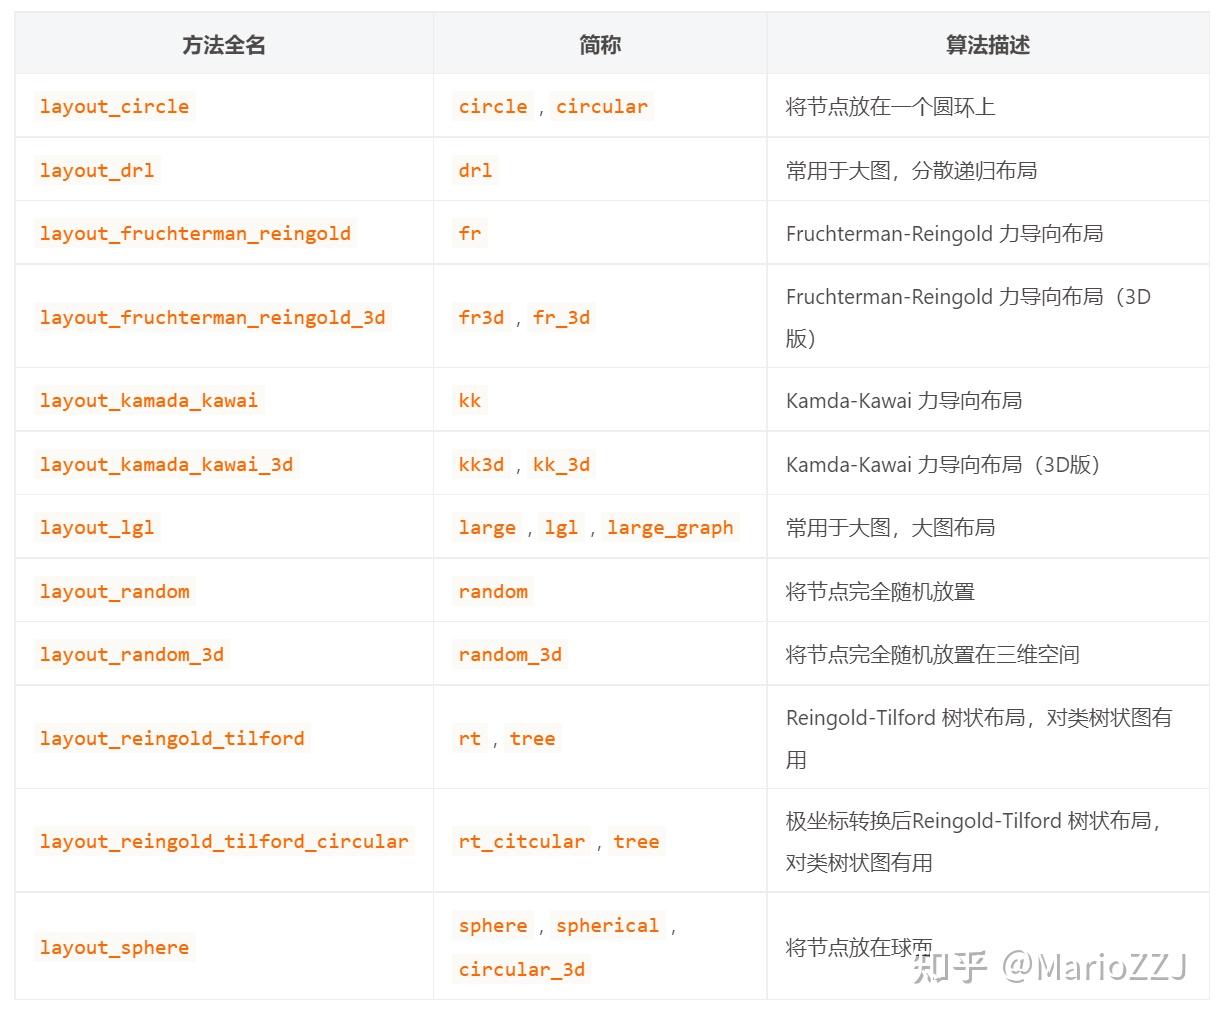Select the layout_kamada_kawai method name
Screen dimensions: 1219x1015
pos(148,400)
